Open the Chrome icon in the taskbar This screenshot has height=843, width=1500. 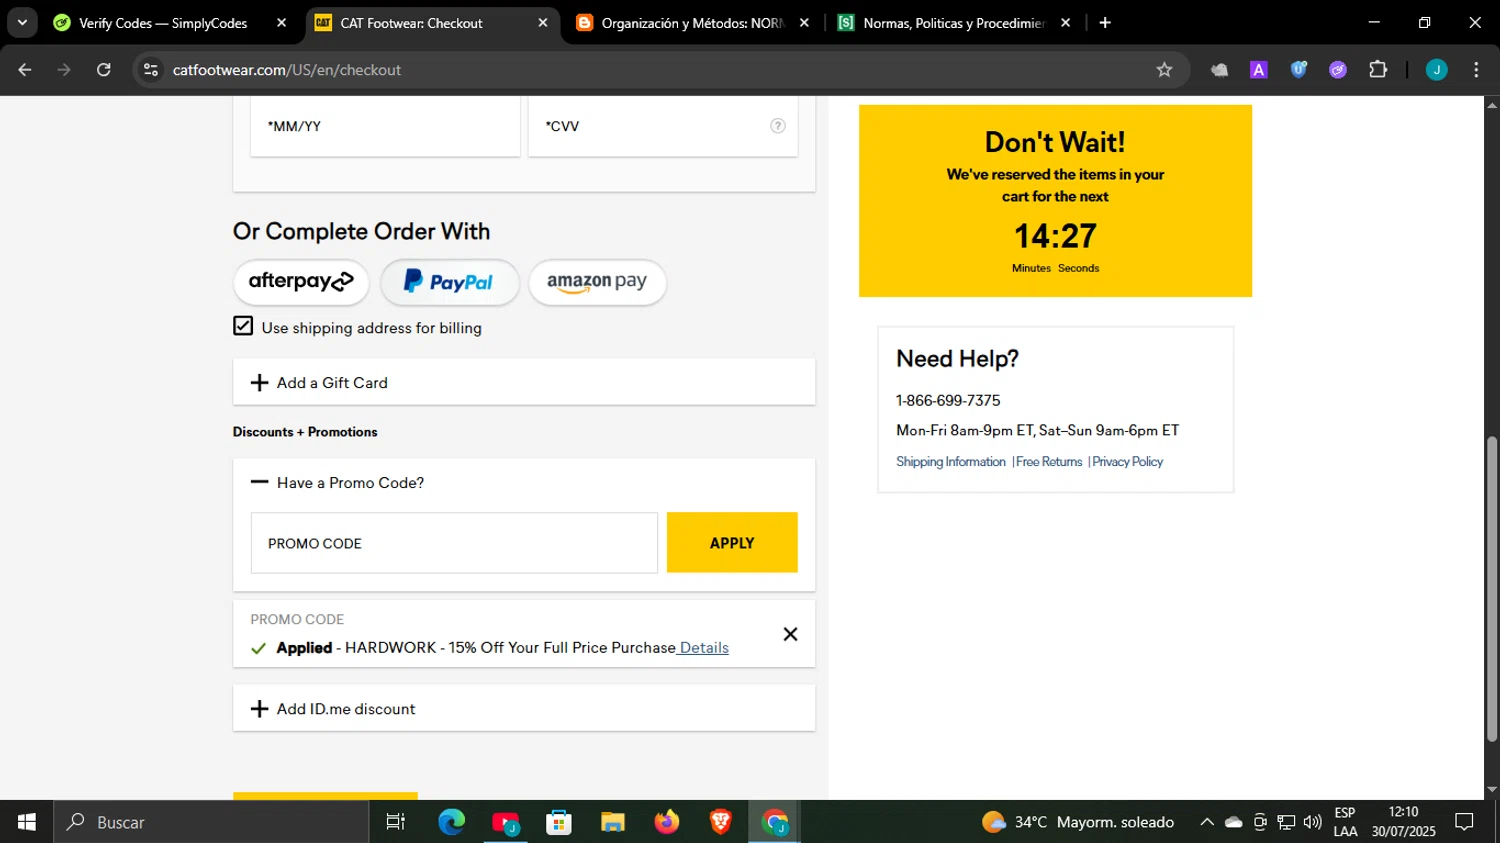coord(775,822)
